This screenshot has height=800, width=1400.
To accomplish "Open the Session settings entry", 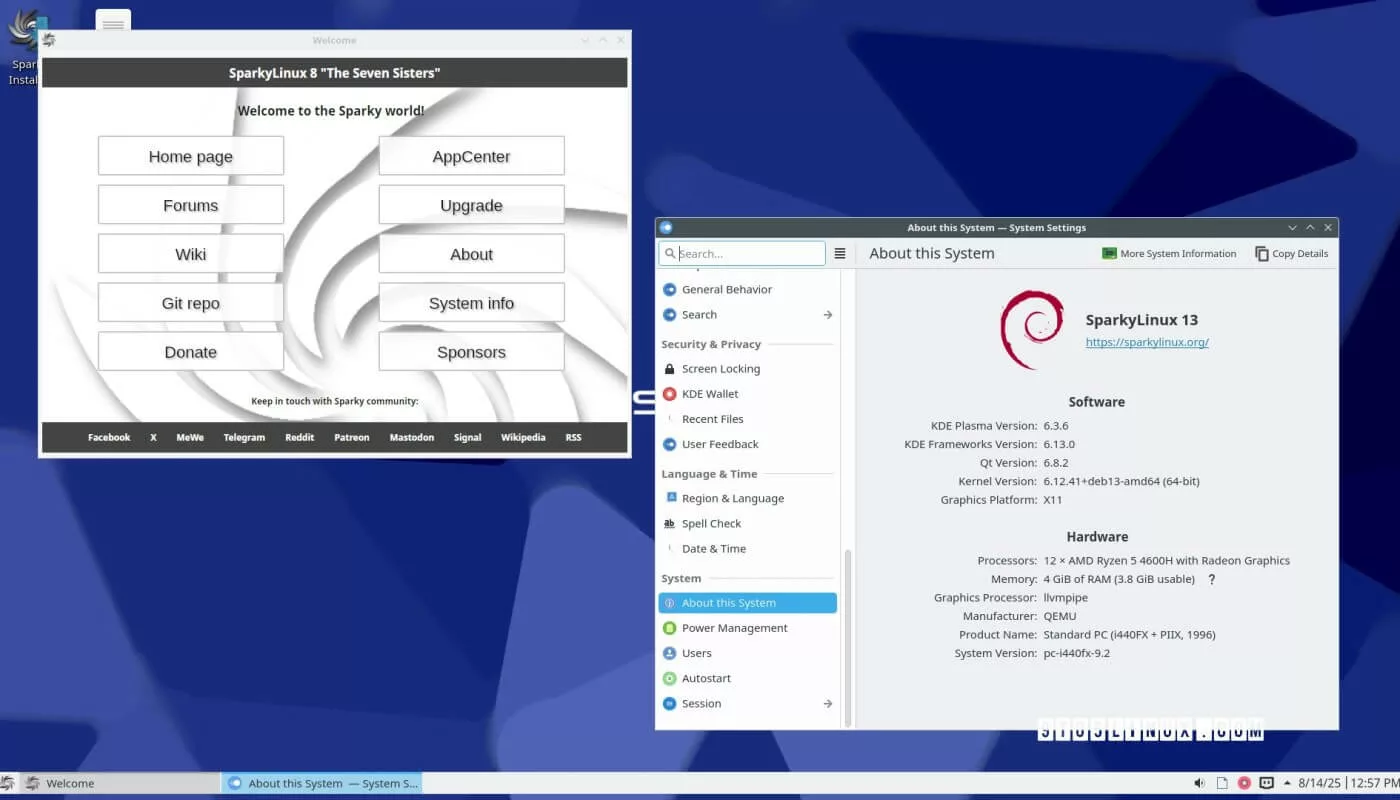I will point(748,704).
